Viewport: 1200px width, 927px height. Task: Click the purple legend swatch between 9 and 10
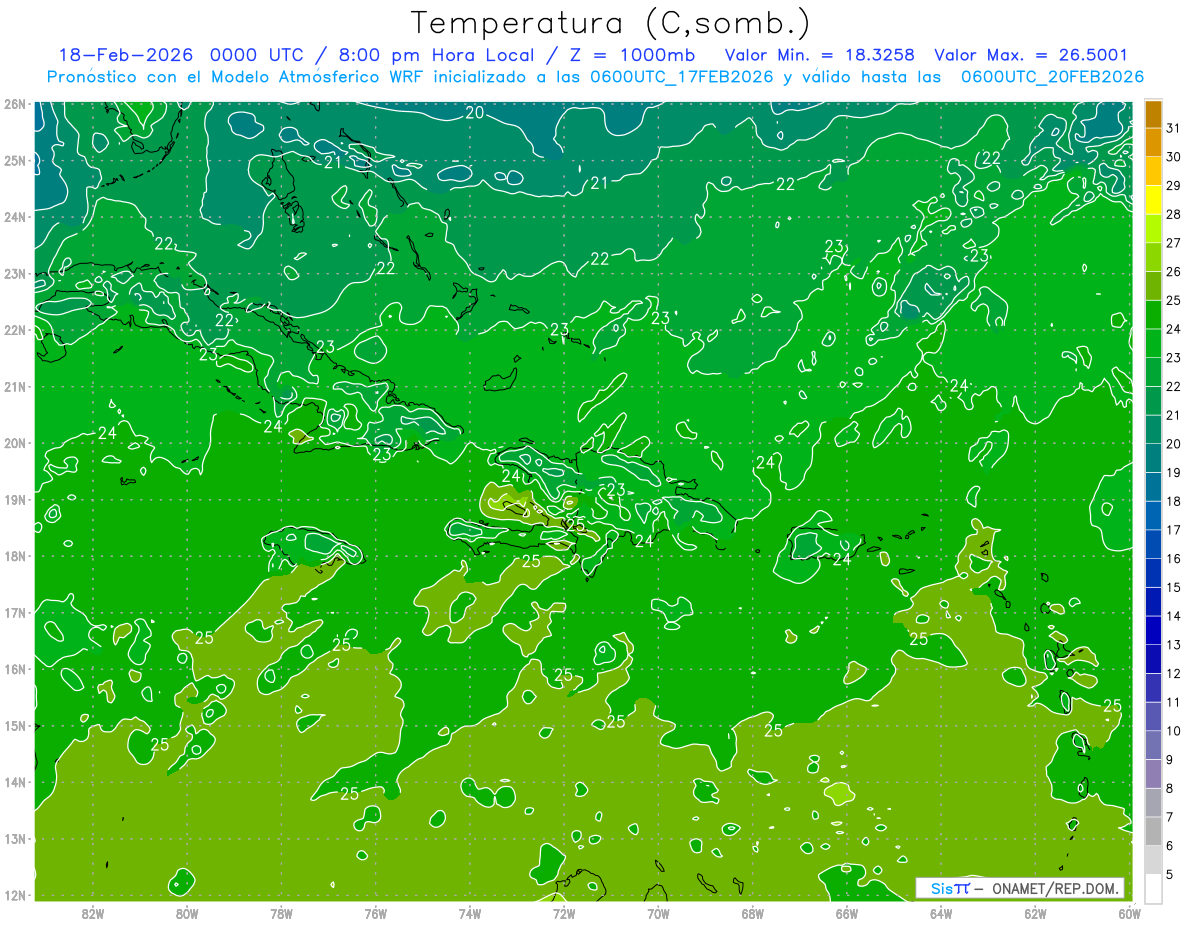pyautogui.click(x=1153, y=745)
